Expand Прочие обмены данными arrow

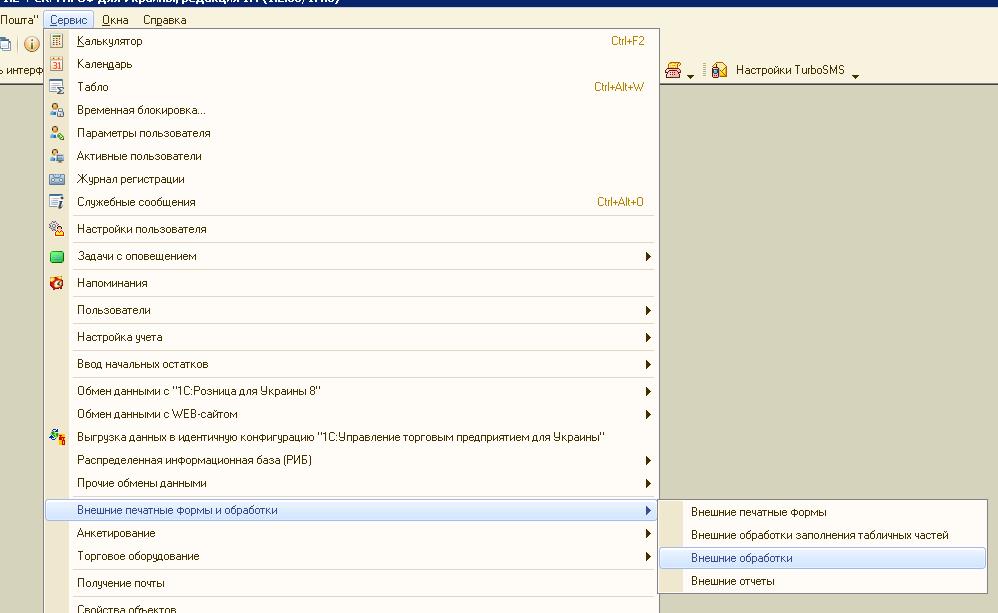(647, 483)
